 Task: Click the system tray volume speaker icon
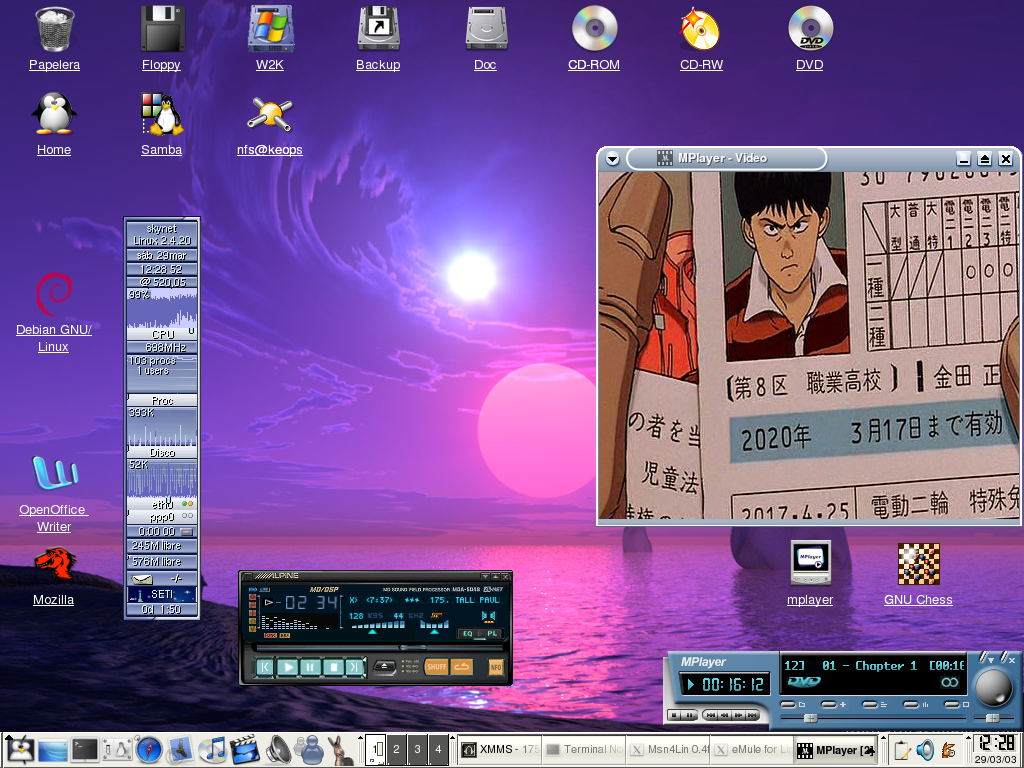tap(925, 750)
